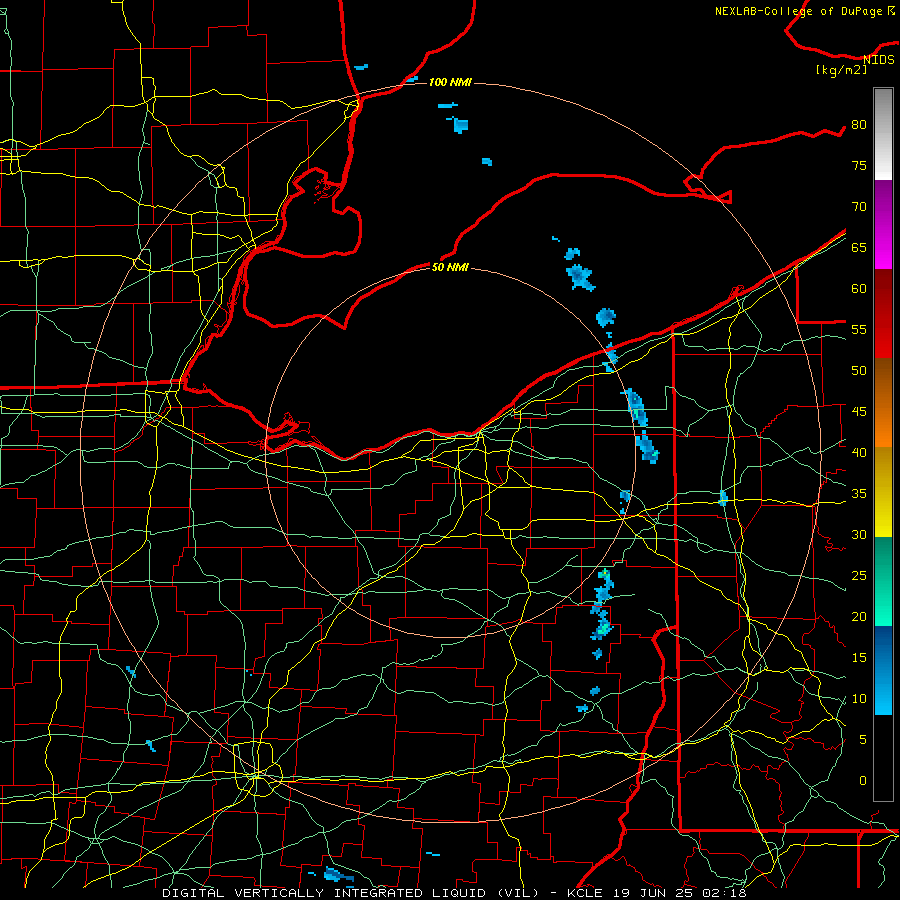This screenshot has width=900, height=900.
Task: Select the 10 value on the scale
Action: pyautogui.click(x=859, y=699)
